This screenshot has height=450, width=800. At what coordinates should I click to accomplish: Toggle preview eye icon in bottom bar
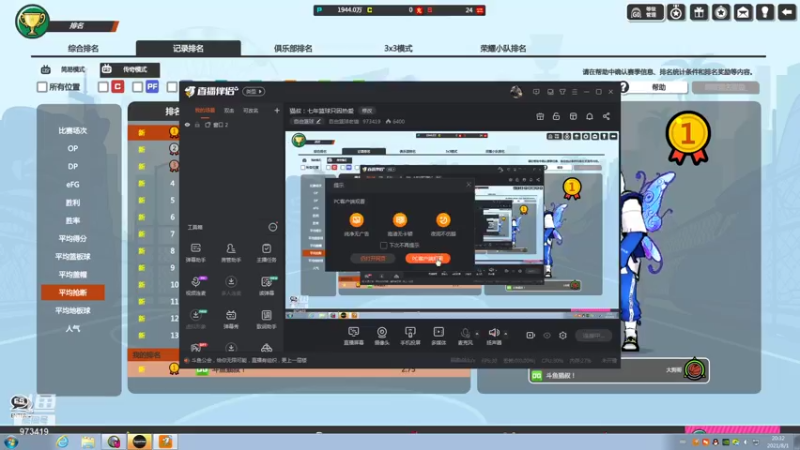point(547,335)
